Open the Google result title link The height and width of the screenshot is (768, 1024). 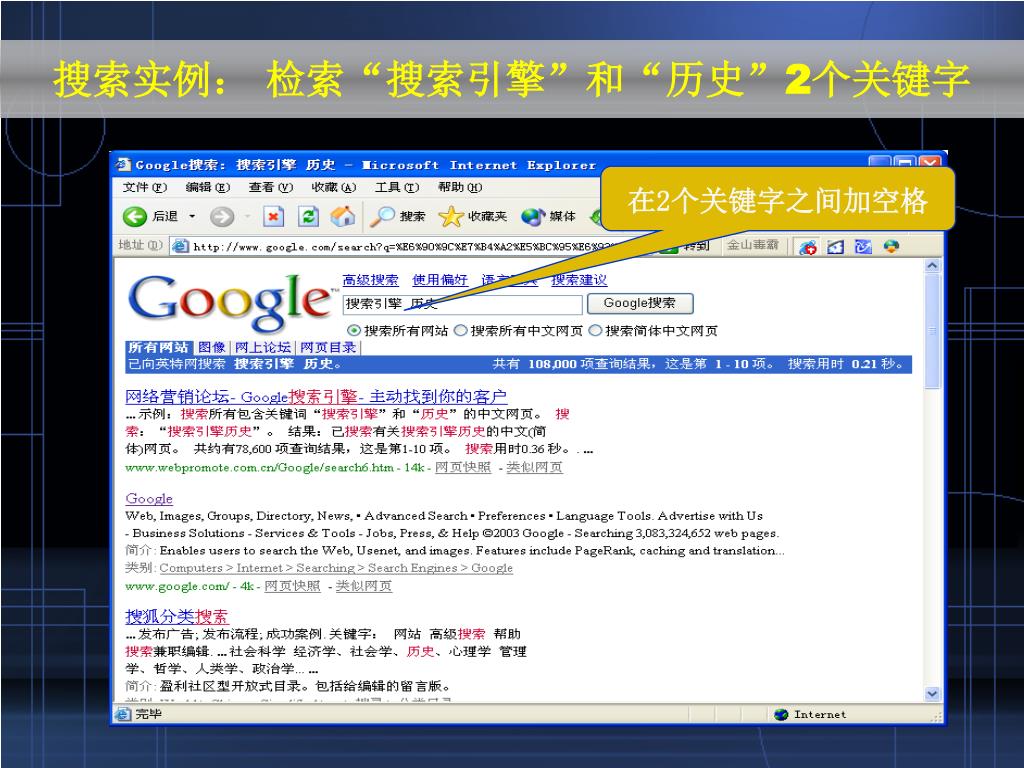point(149,499)
